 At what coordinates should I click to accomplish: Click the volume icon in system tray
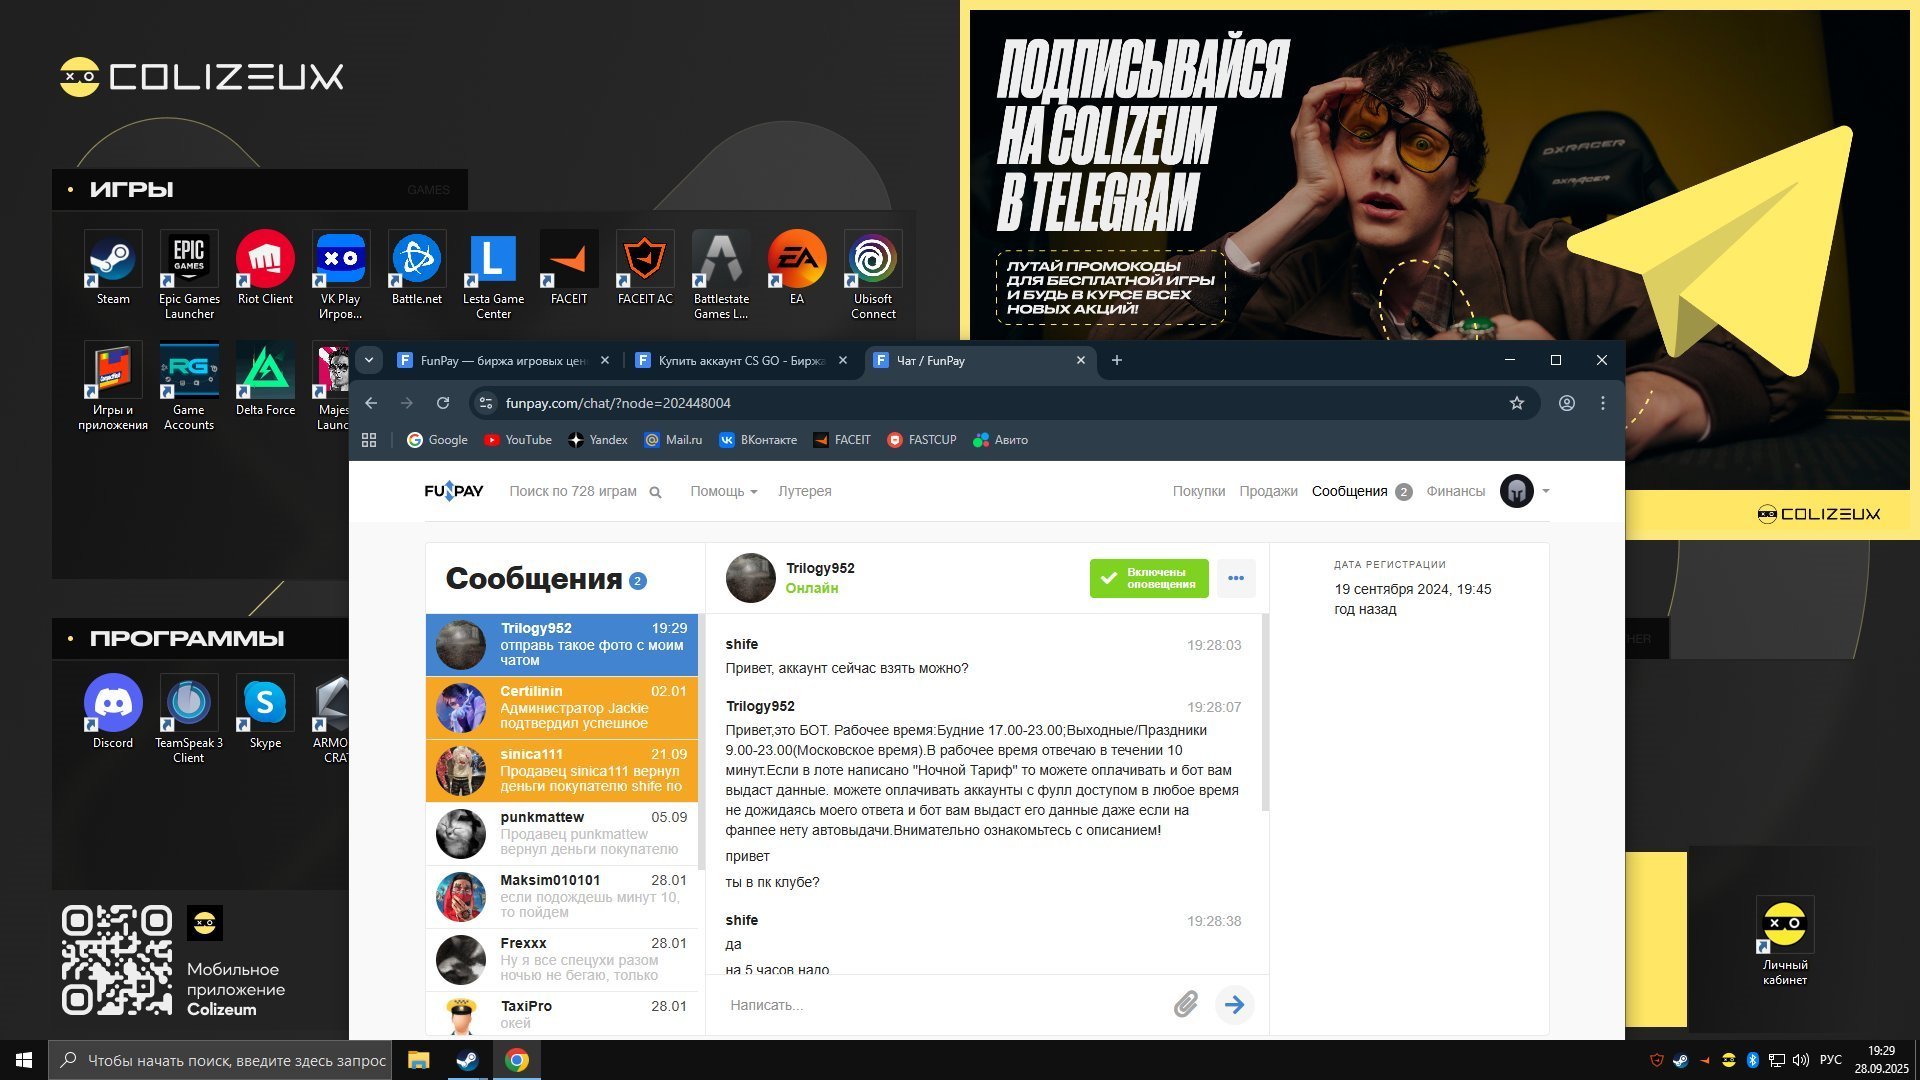click(1801, 1060)
